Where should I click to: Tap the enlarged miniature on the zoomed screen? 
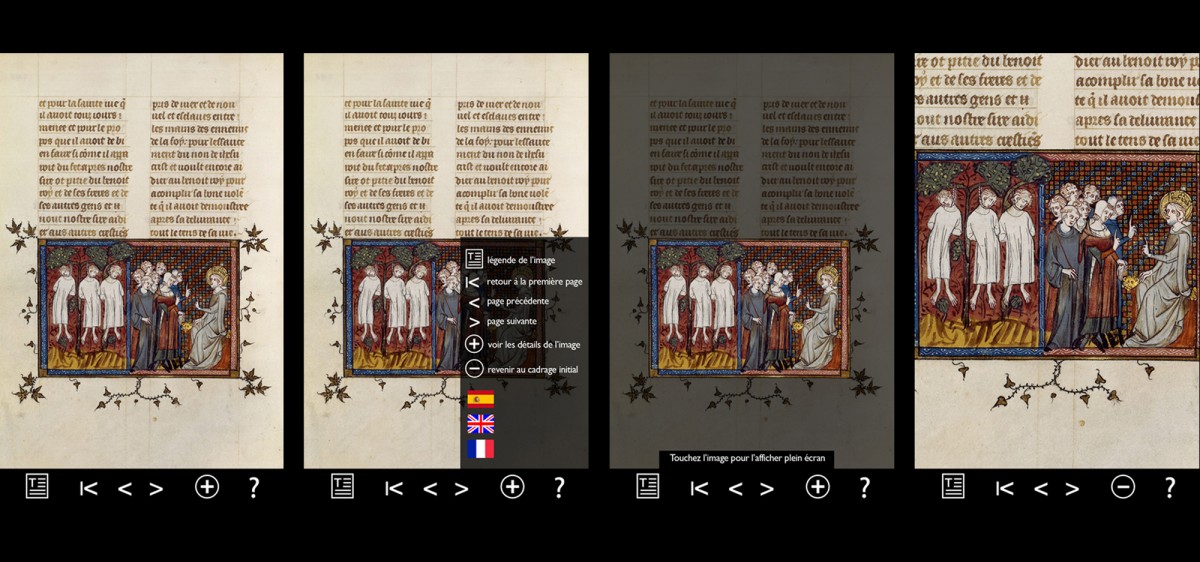1057,254
